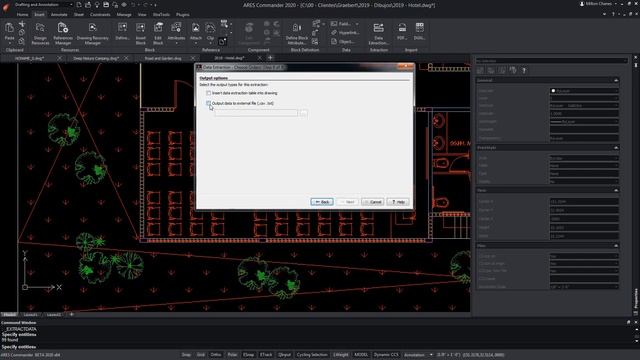Open the Drafting and Annotation workspace dropdown
Viewport: 640px width, 360px height.
tap(42, 5)
